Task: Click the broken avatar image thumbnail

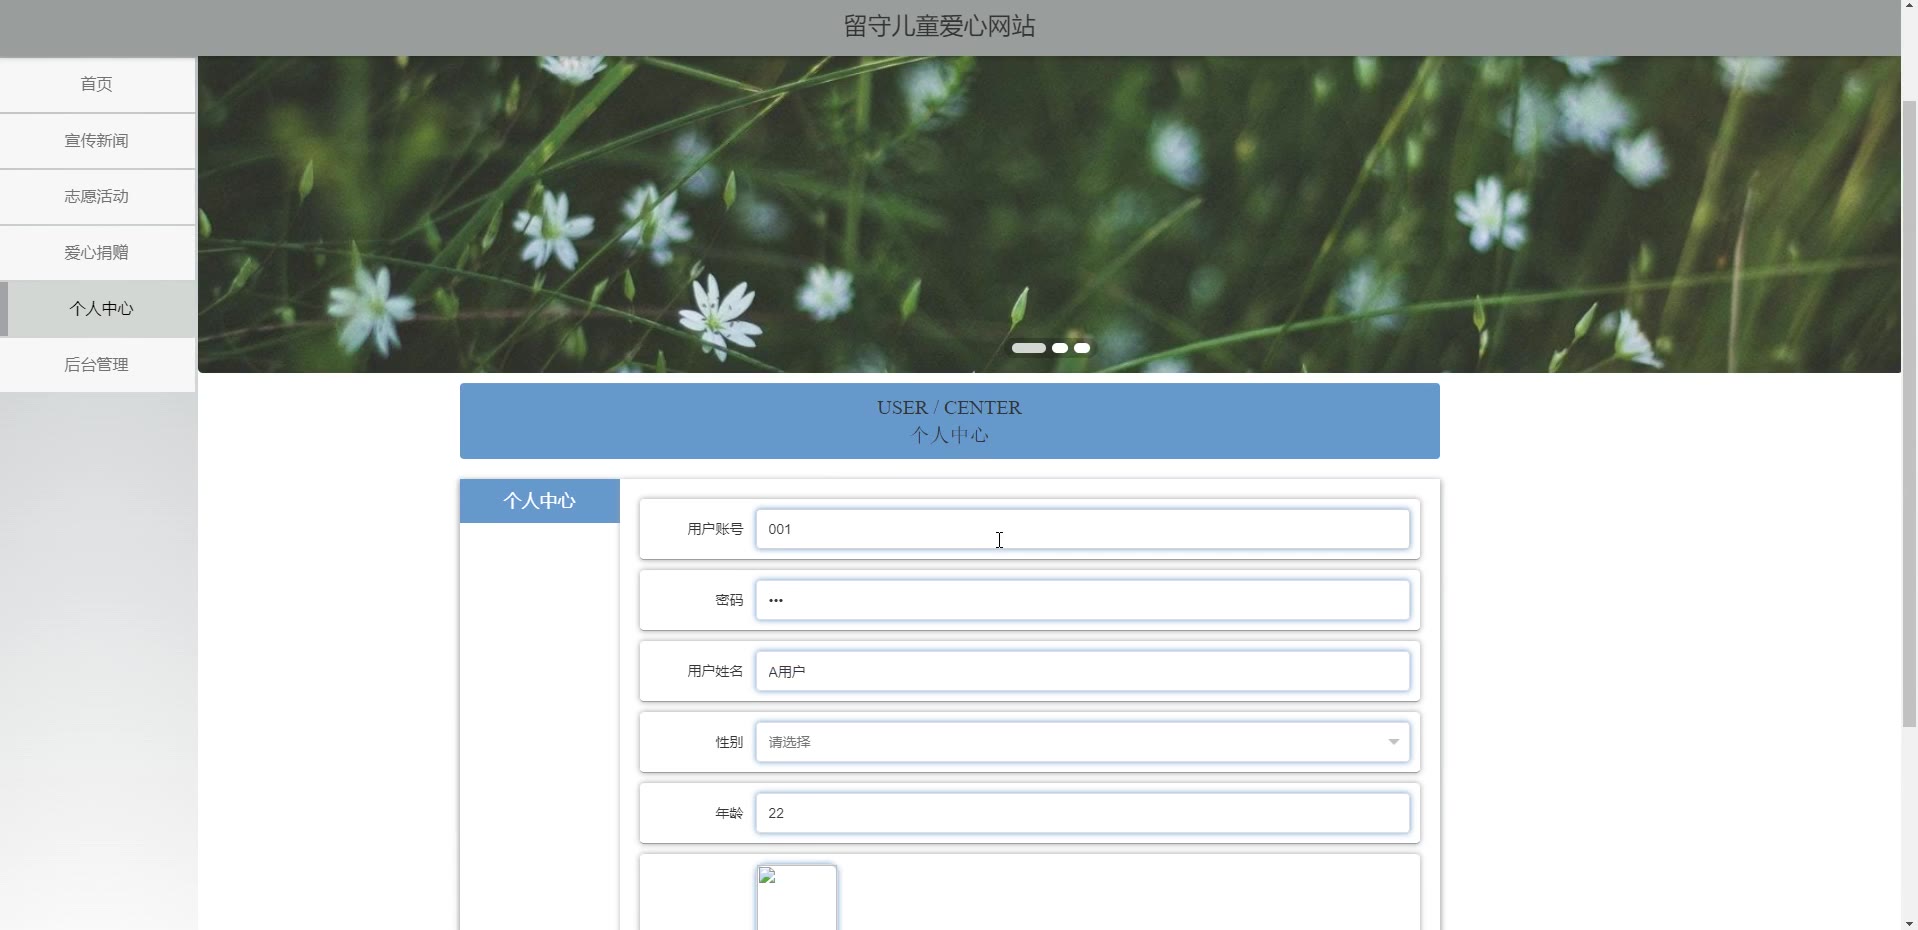Action: tap(796, 898)
